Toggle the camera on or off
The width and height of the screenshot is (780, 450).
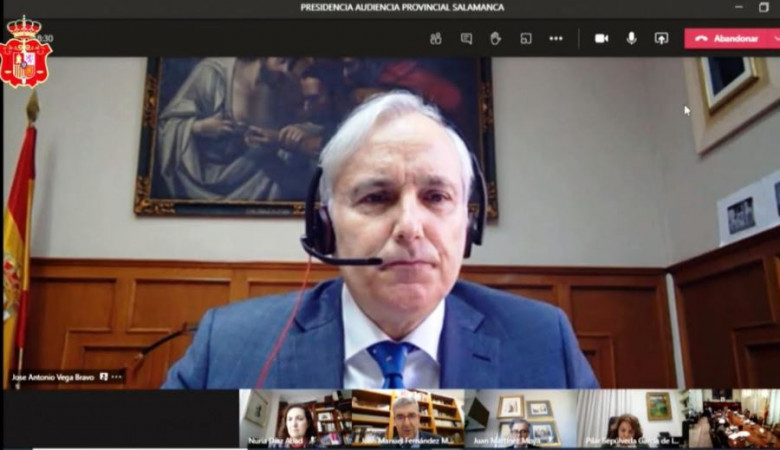click(601, 38)
